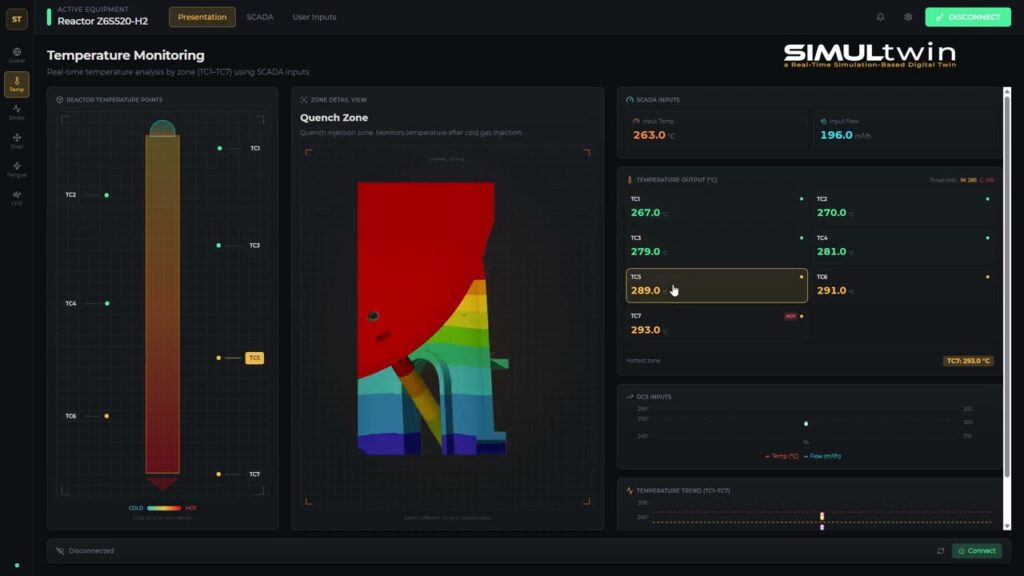Screen dimensions: 1024x576
Task: Click the Temperature Trend pulse icon
Action: tap(630, 490)
